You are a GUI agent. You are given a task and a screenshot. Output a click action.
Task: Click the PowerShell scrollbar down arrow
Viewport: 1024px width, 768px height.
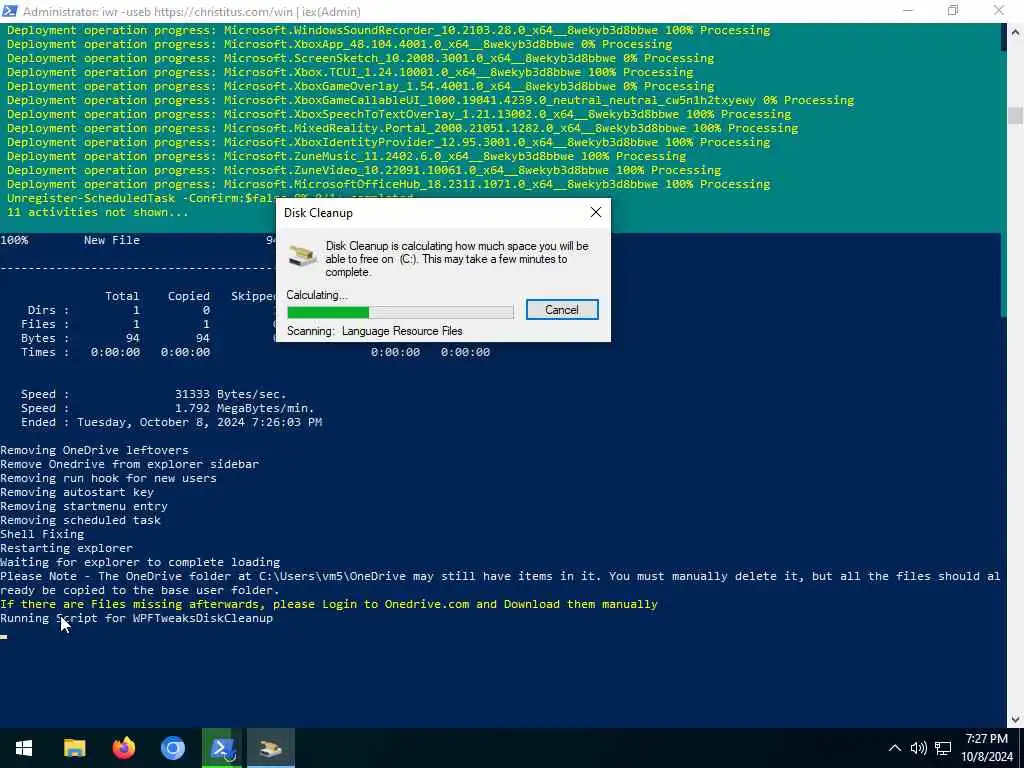(x=1016, y=720)
